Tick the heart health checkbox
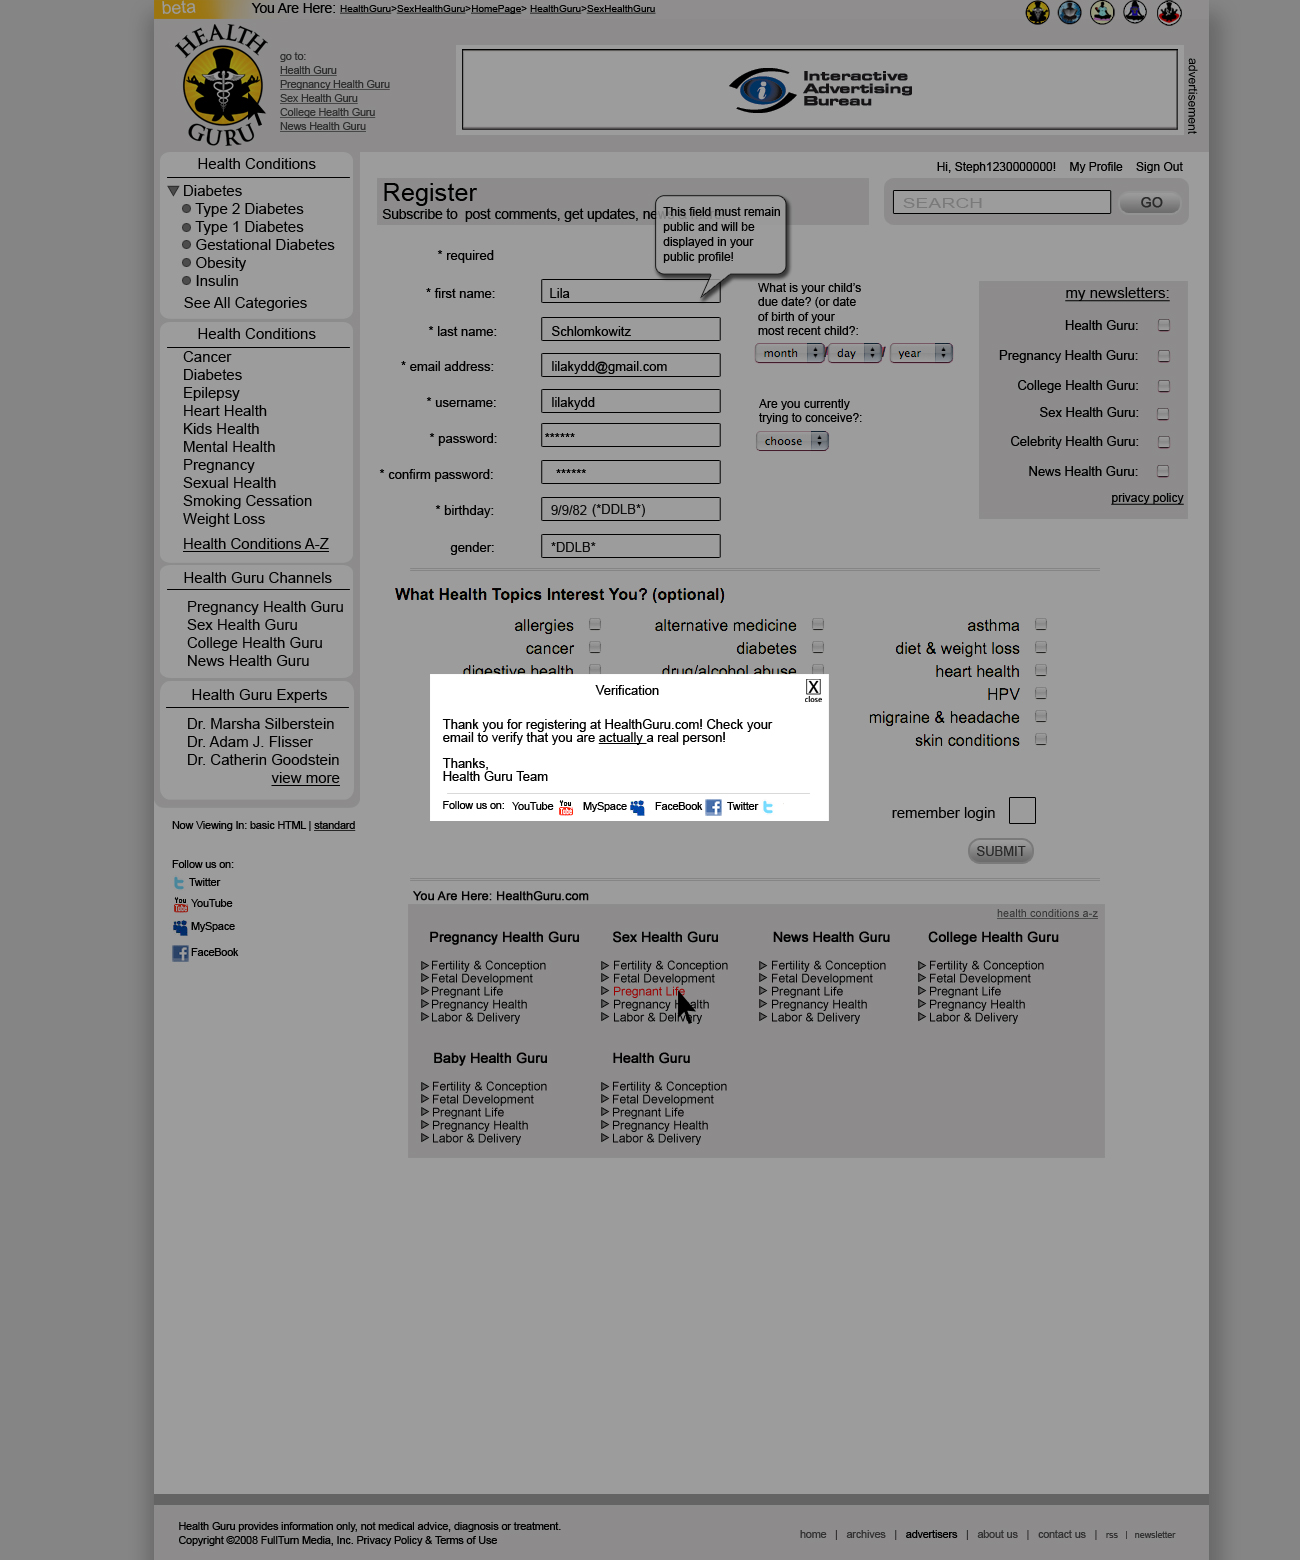This screenshot has width=1300, height=1560. [x=1041, y=670]
